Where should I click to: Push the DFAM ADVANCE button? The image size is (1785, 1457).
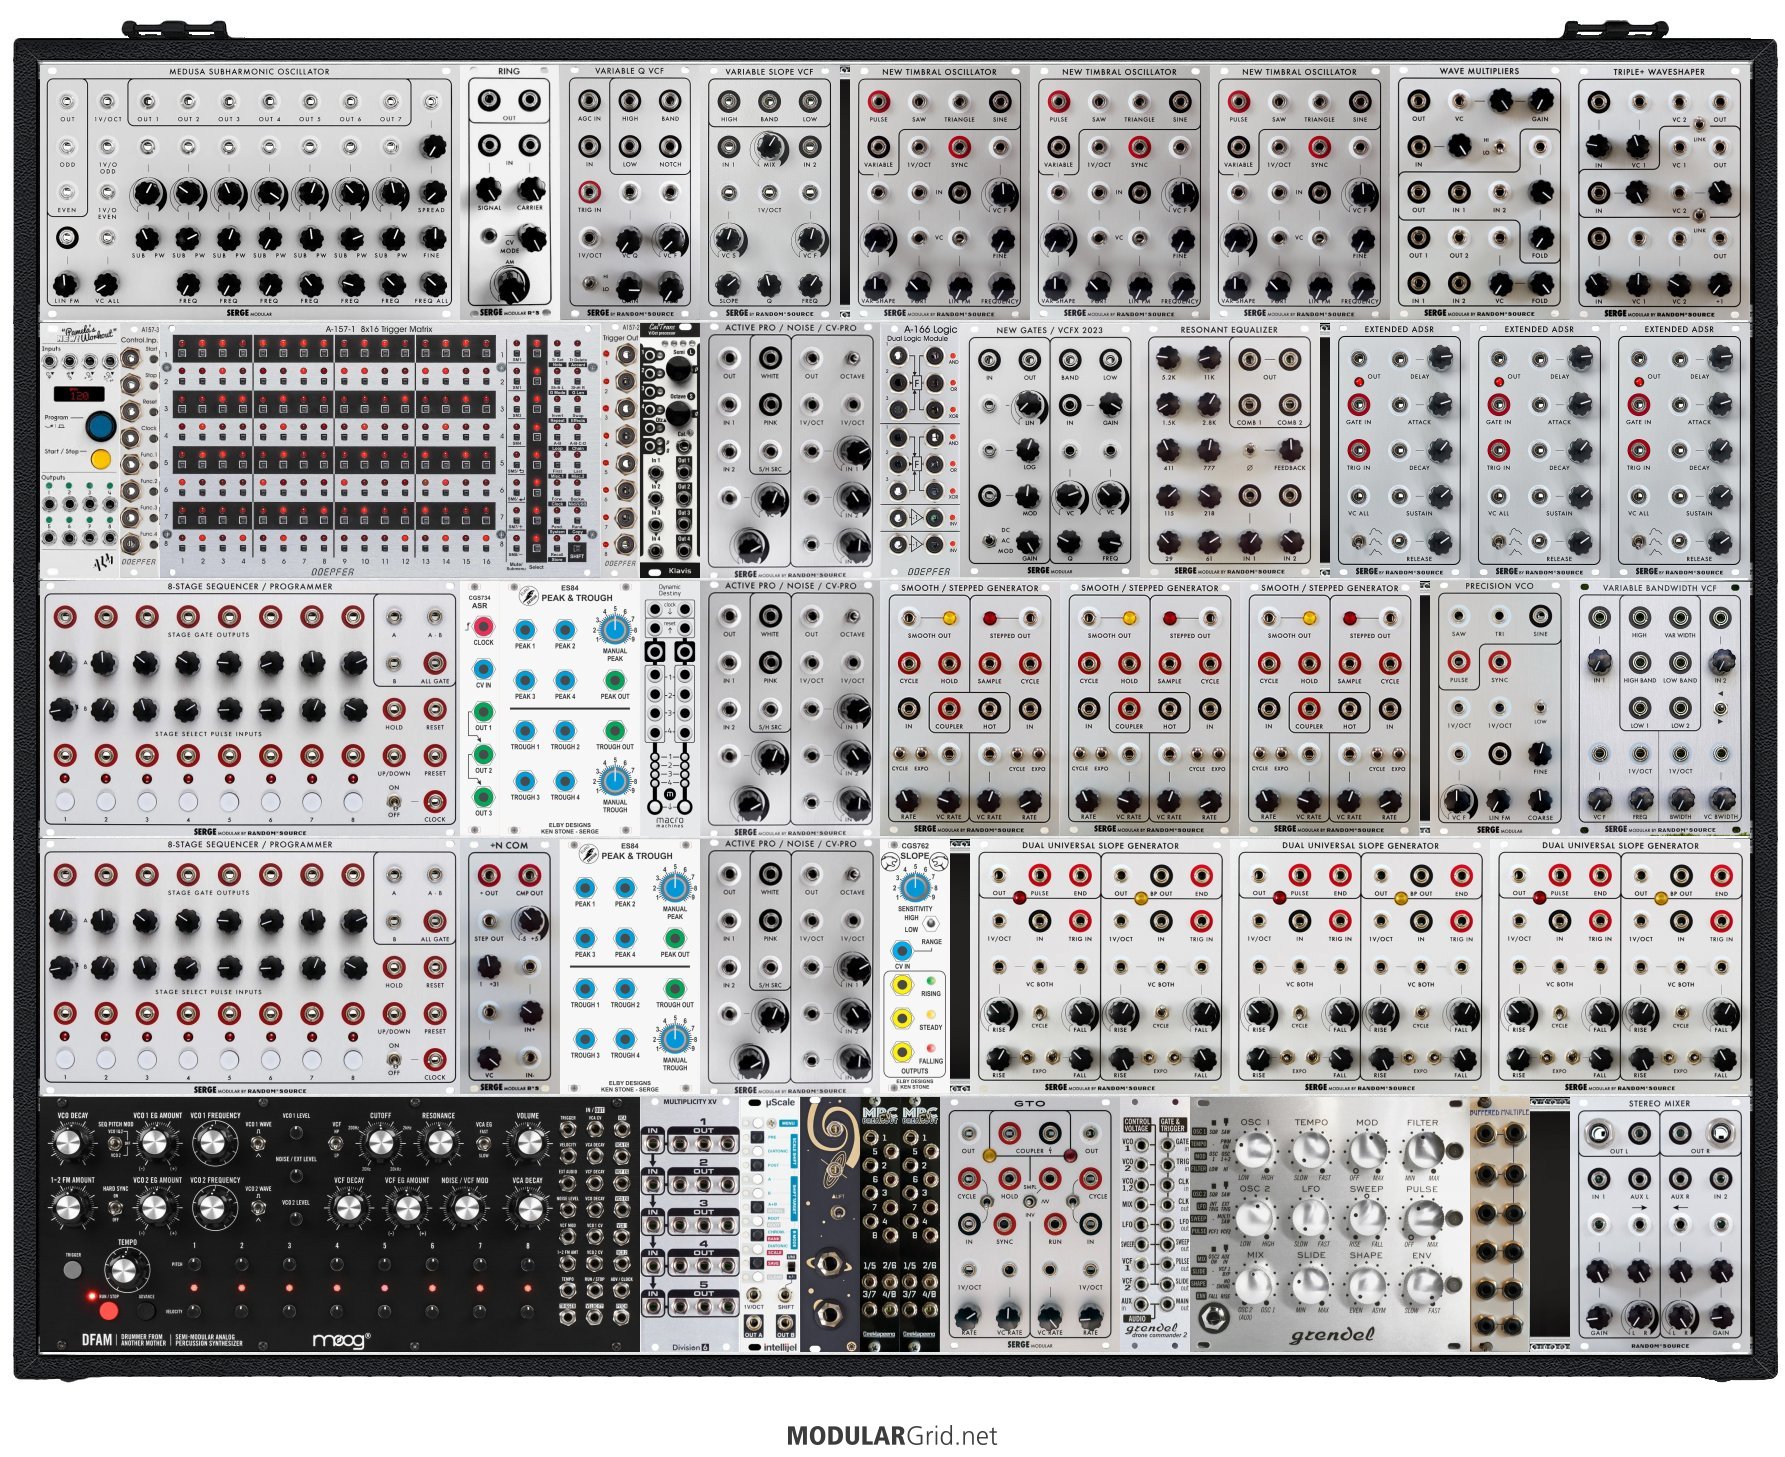click(146, 1311)
